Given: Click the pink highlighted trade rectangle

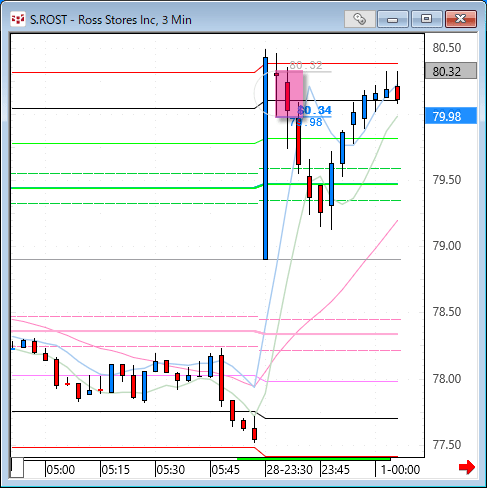Looking at the screenshot, I should 289,94.
